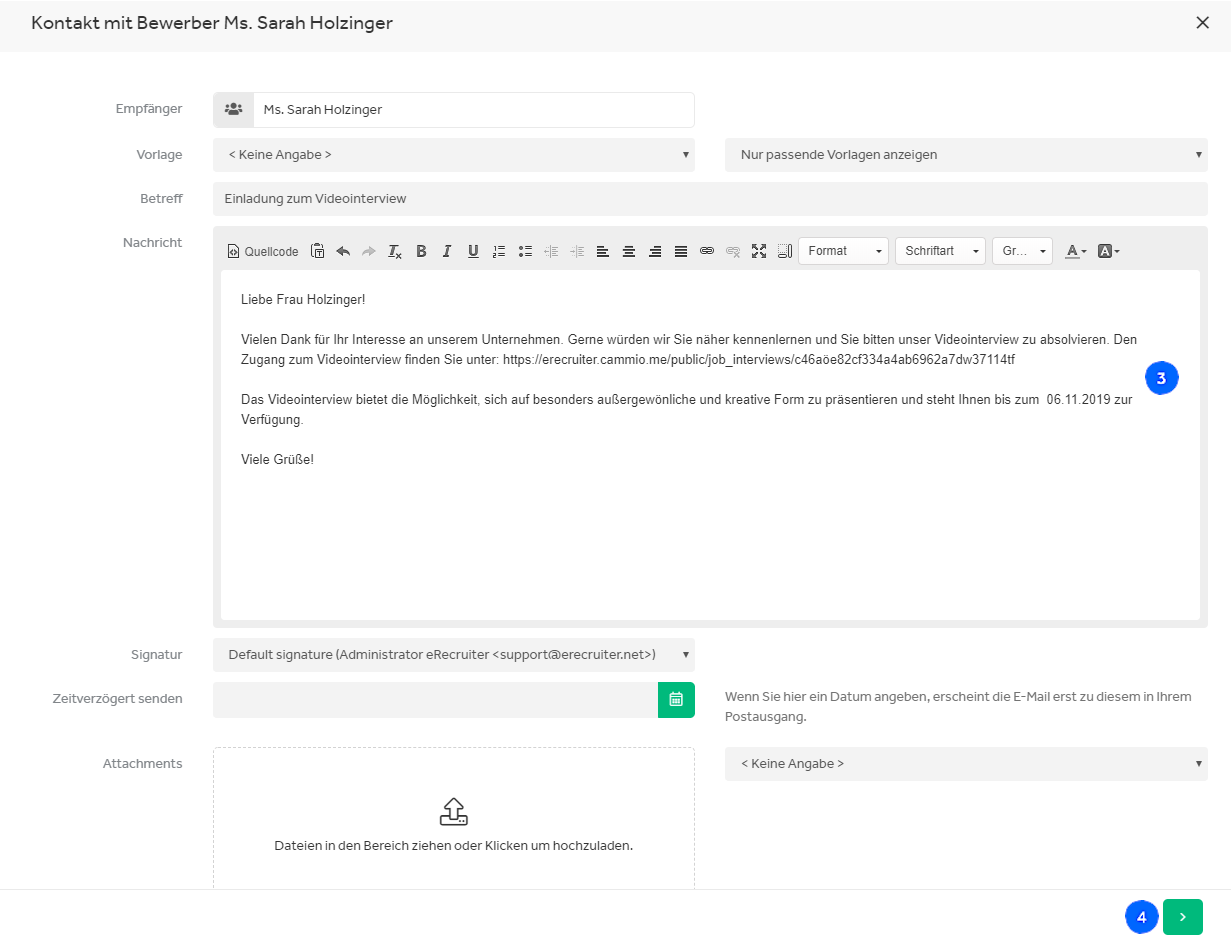Image resolution: width=1231 pixels, height=941 pixels.
Task: Align text left
Action: (x=603, y=251)
